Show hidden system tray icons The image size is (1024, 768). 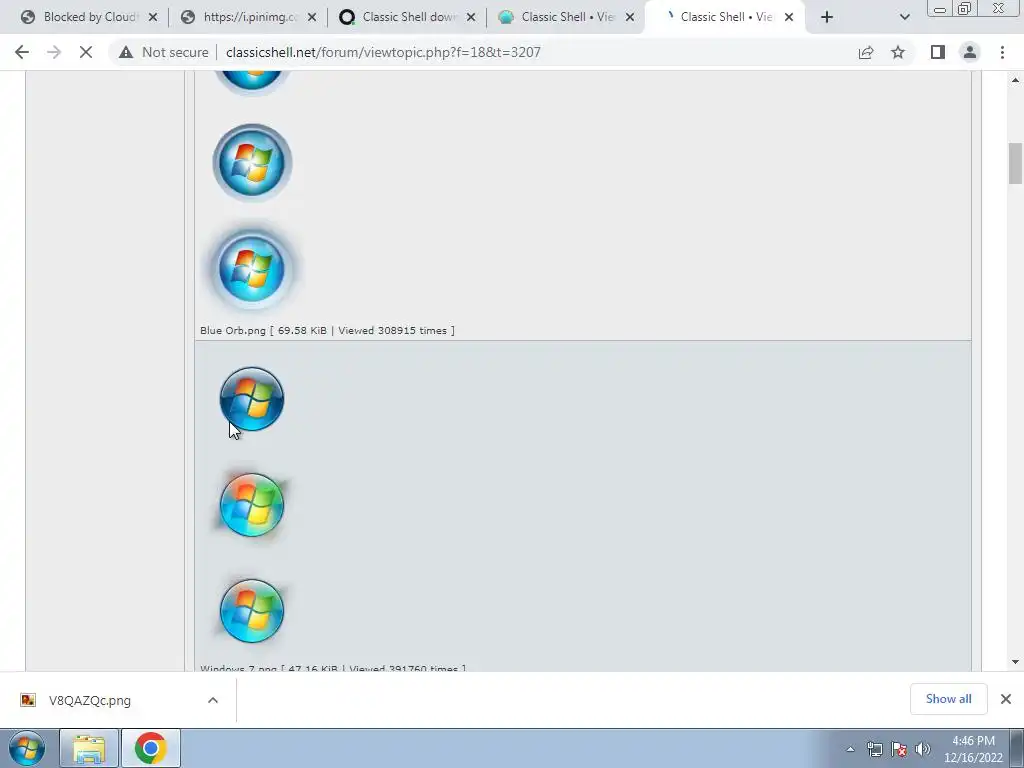(850, 749)
